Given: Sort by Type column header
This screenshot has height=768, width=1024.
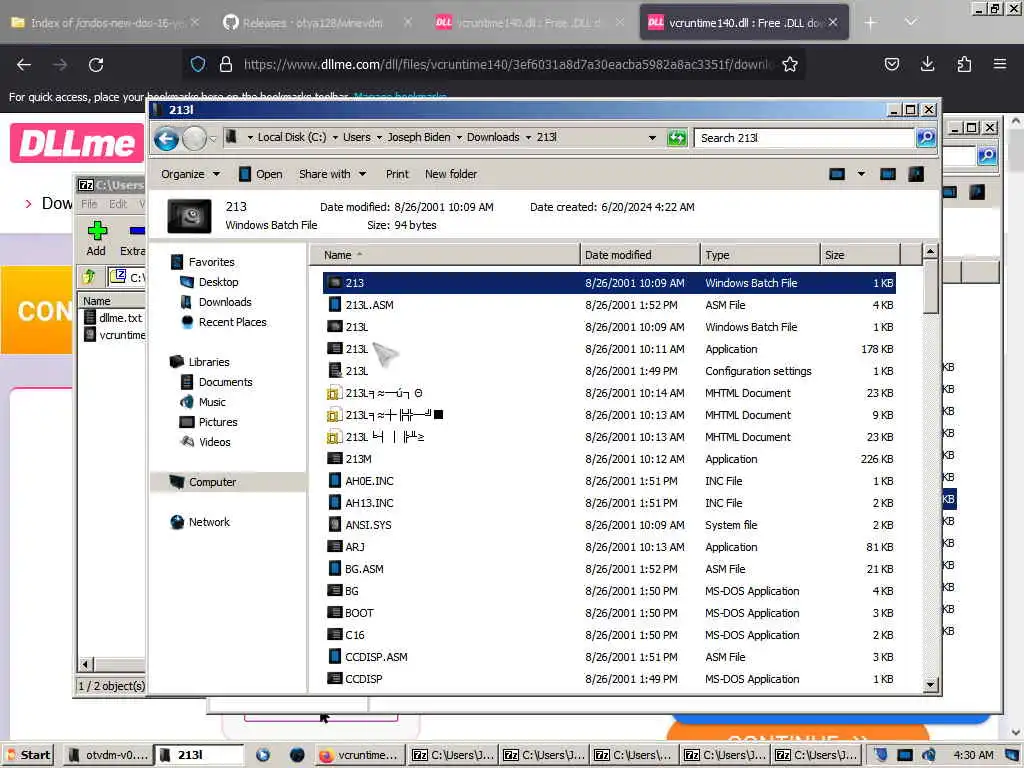Looking at the screenshot, I should coord(760,255).
